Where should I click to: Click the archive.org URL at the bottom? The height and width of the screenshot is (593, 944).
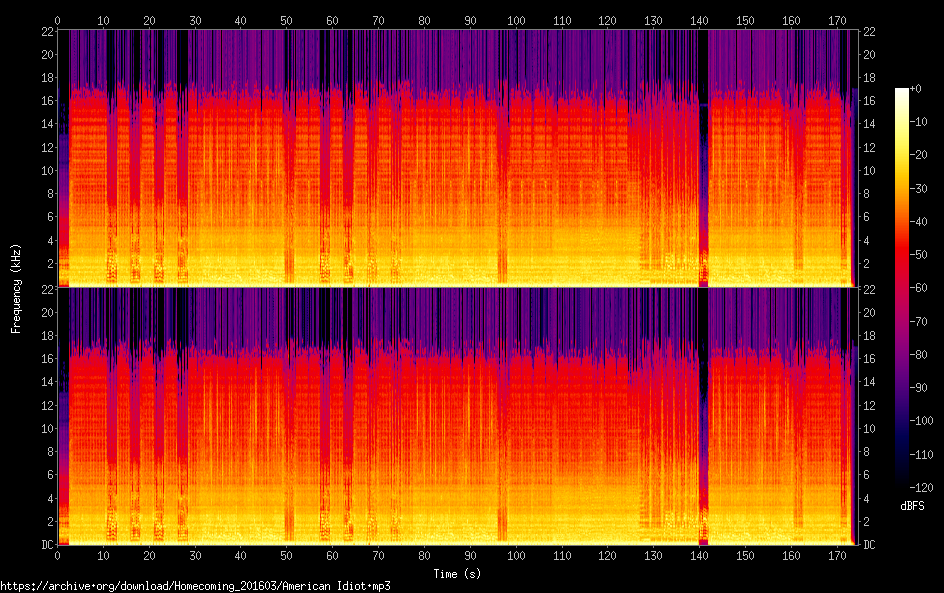click(x=195, y=586)
